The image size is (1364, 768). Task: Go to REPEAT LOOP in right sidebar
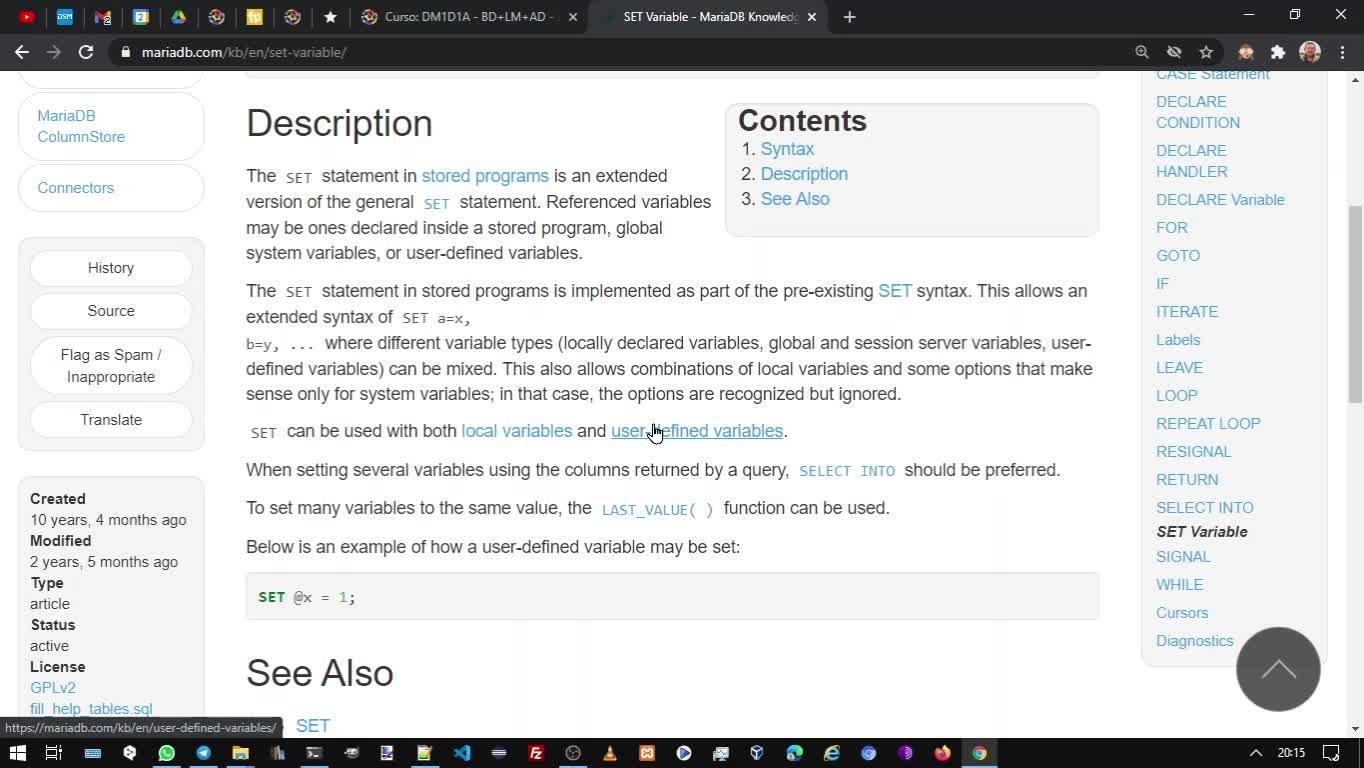(x=1208, y=424)
